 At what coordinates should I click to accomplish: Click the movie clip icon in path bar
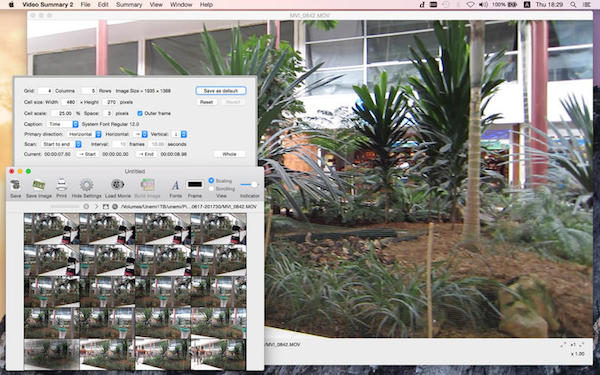106,207
